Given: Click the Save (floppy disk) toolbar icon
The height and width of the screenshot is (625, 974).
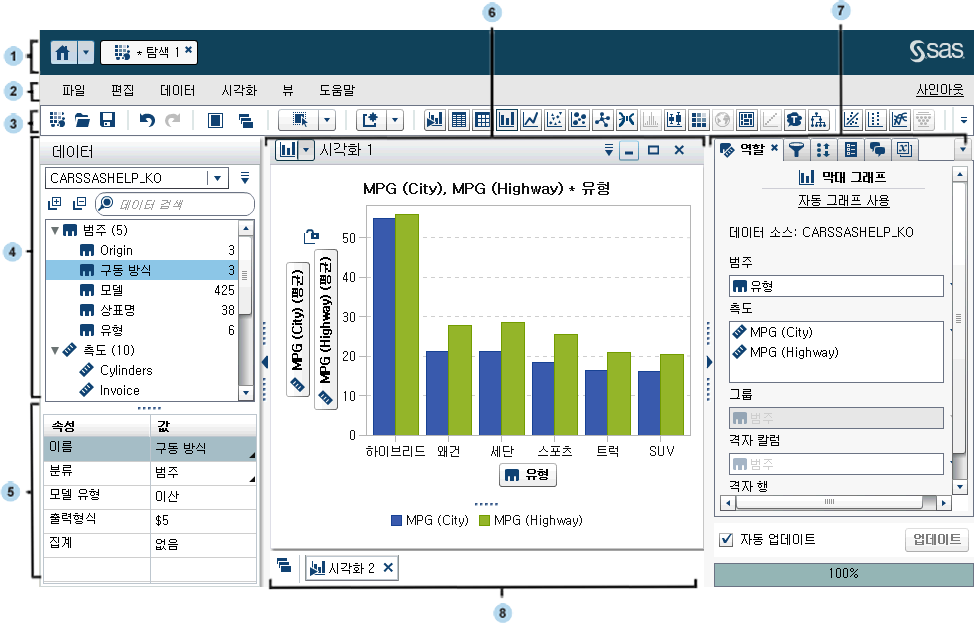Looking at the screenshot, I should pos(107,120).
